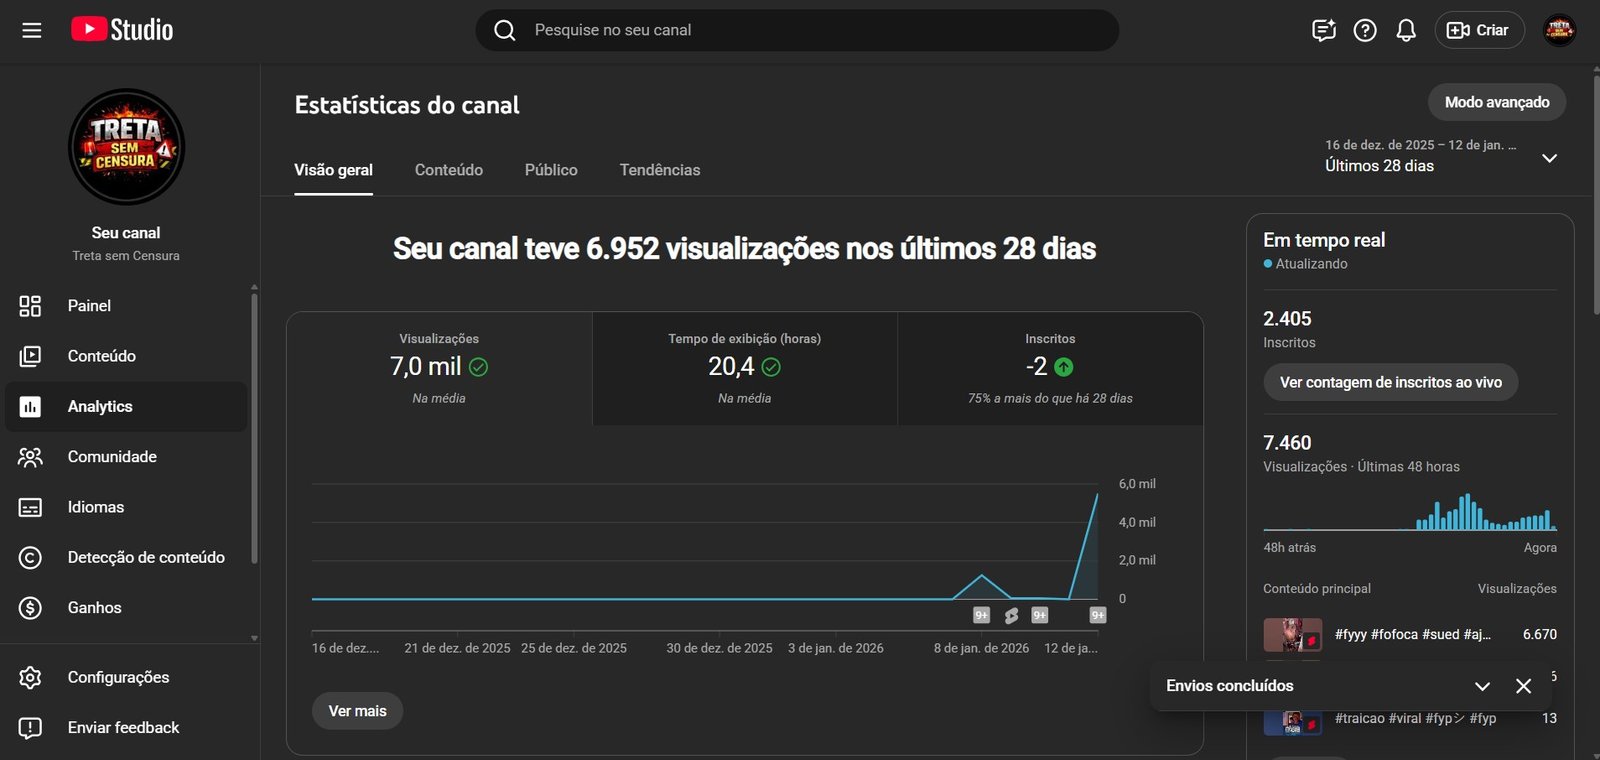The image size is (1600, 760).
Task: Click the "Atualizando" status text
Action: pyautogui.click(x=1311, y=264)
